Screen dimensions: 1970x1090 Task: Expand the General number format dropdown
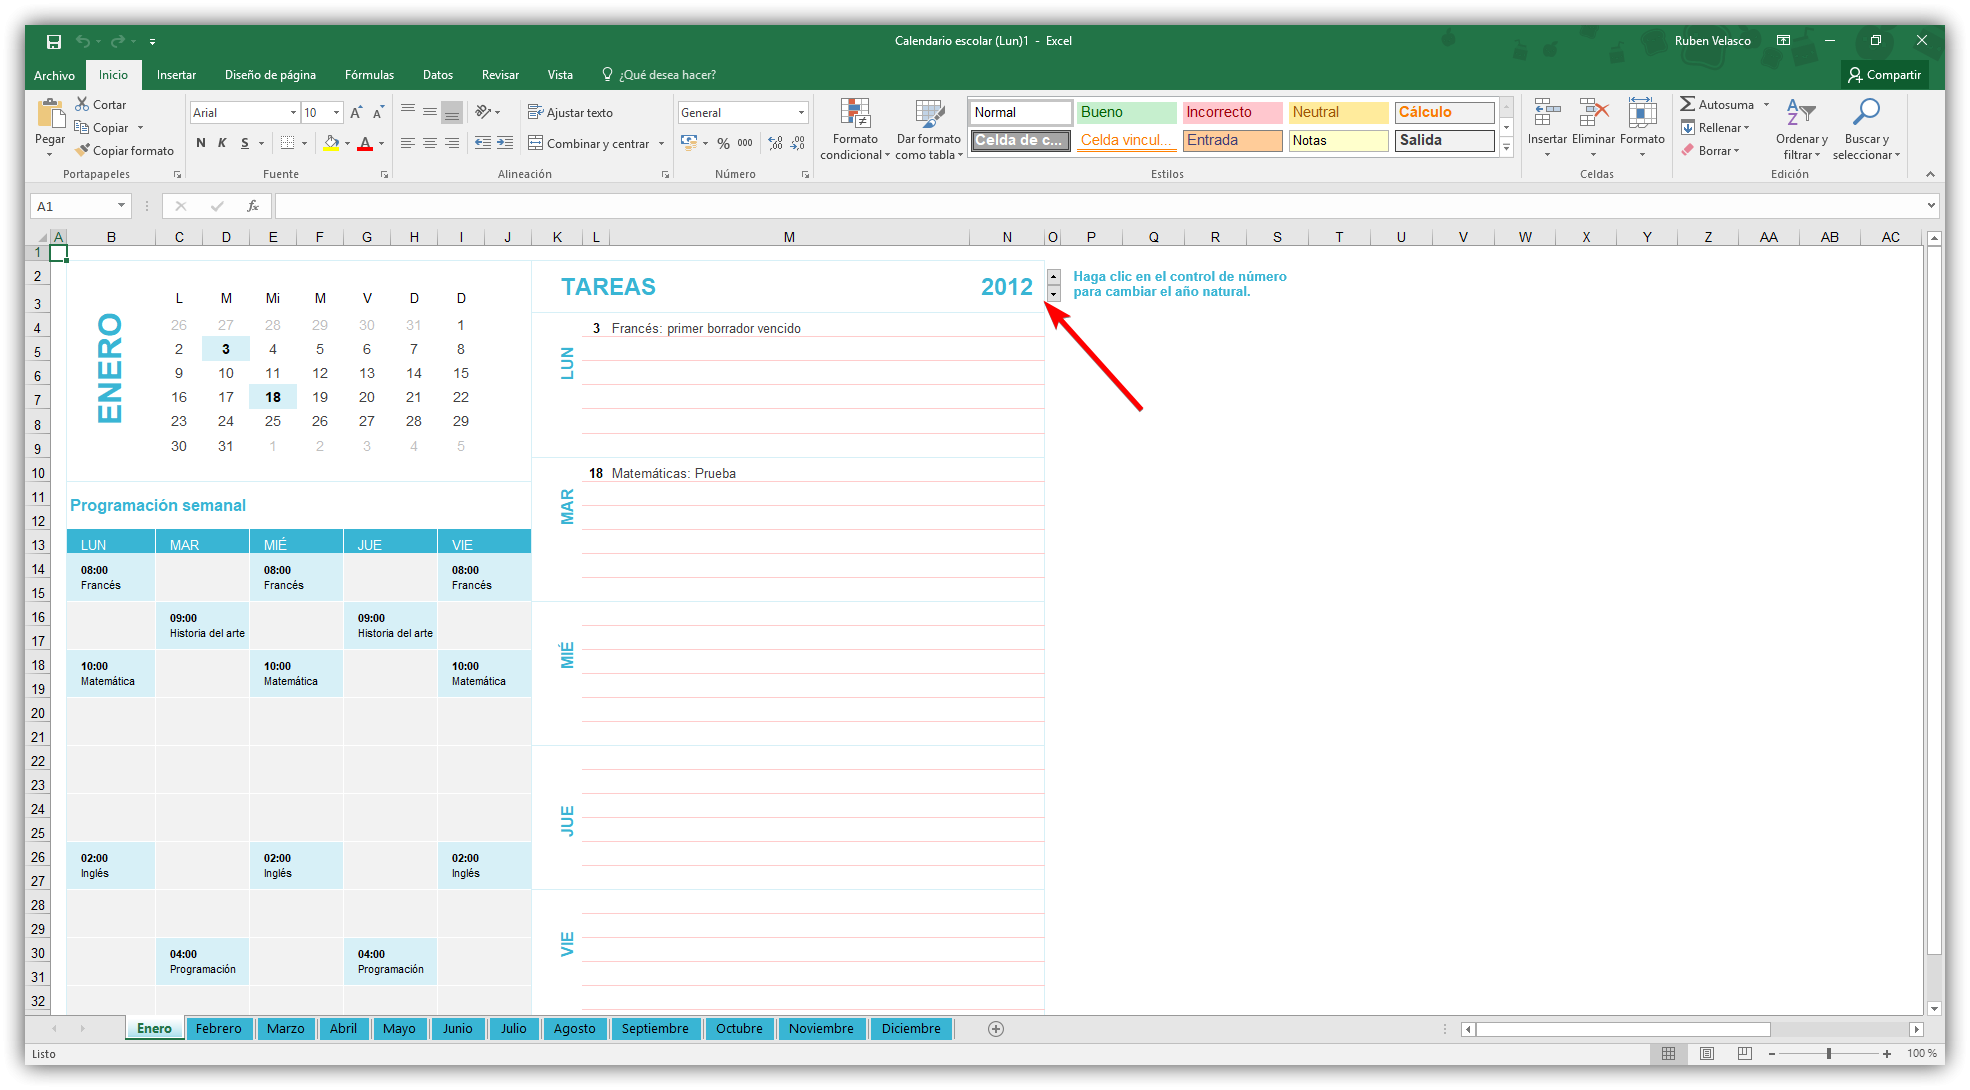tap(801, 112)
